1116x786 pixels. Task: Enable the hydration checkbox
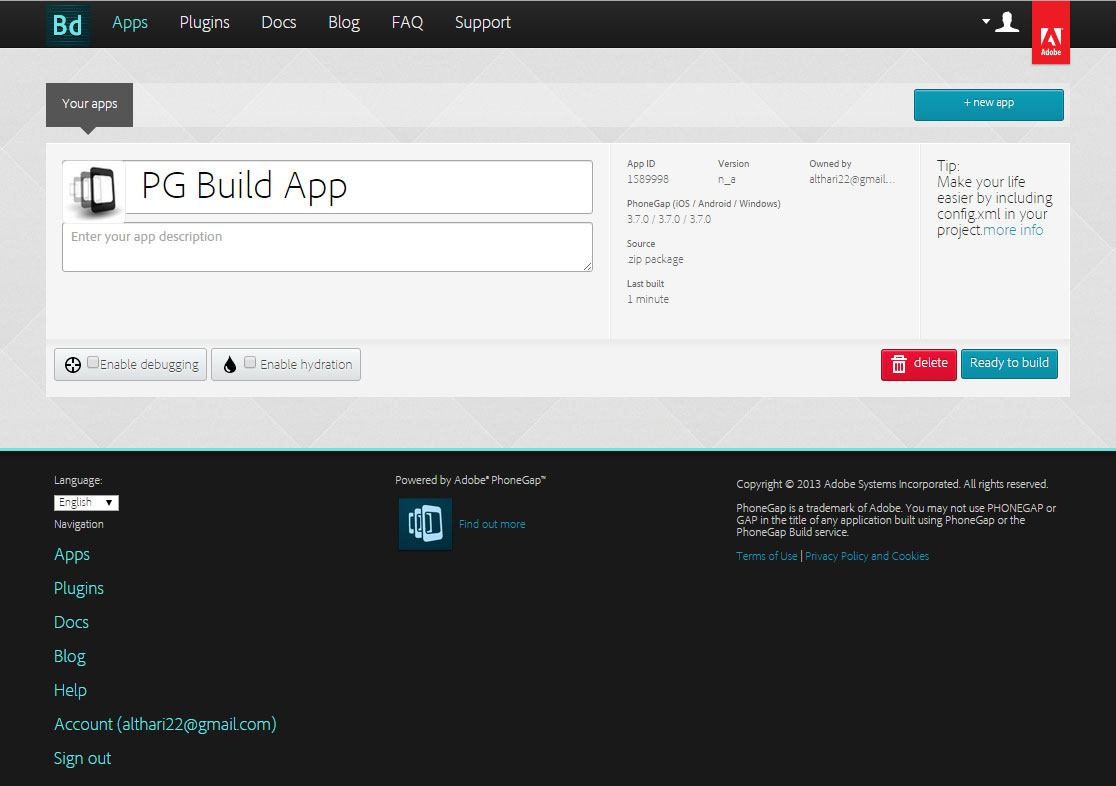click(250, 362)
